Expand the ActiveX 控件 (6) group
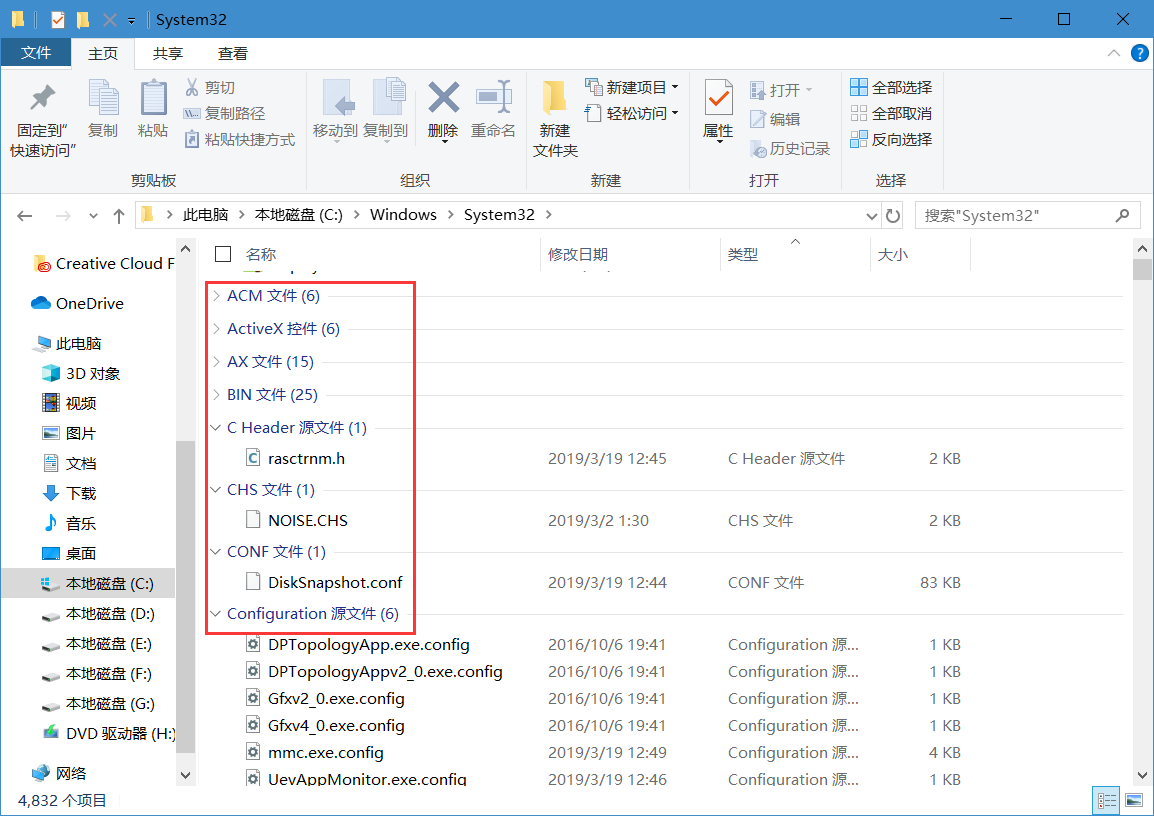1154x816 pixels. point(216,329)
